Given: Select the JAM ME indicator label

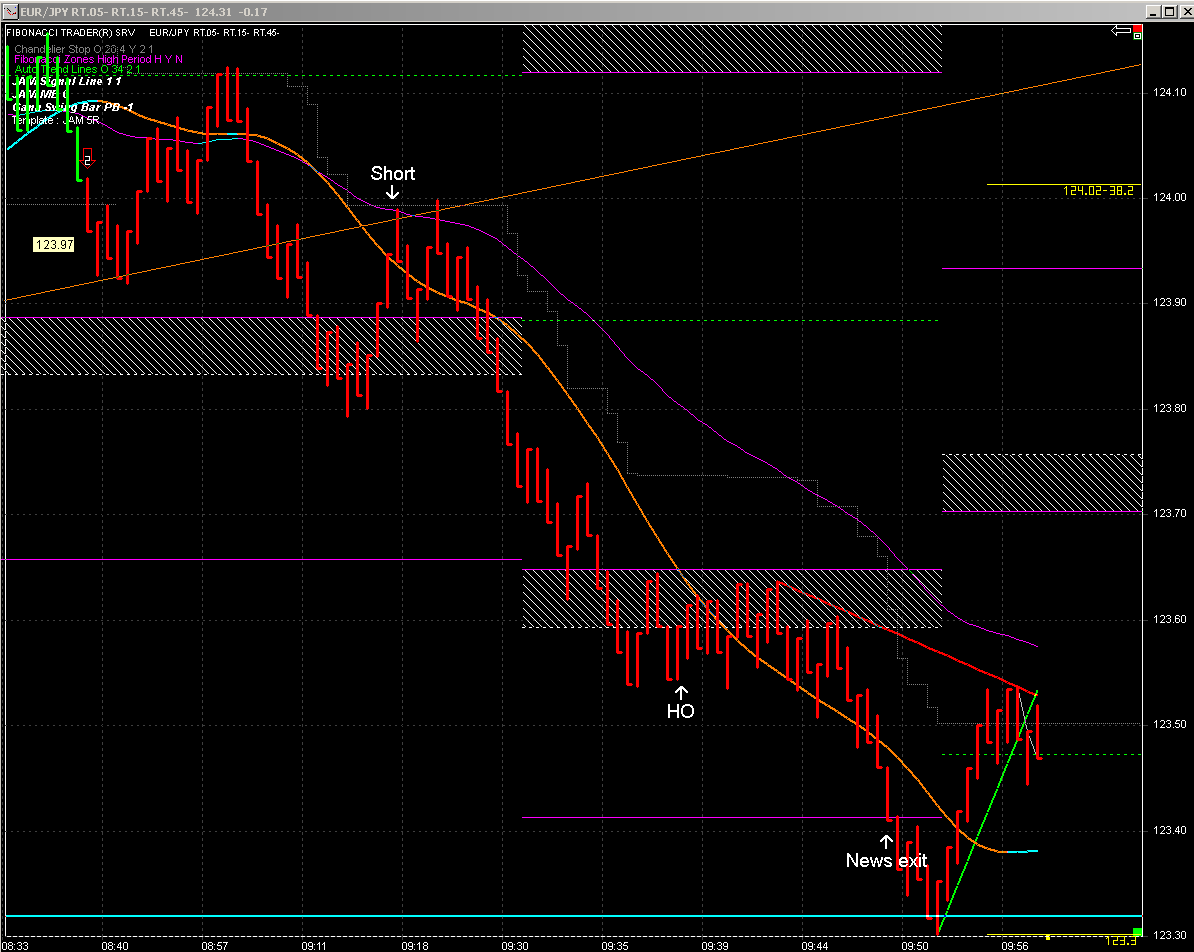Looking at the screenshot, I should point(41,94).
